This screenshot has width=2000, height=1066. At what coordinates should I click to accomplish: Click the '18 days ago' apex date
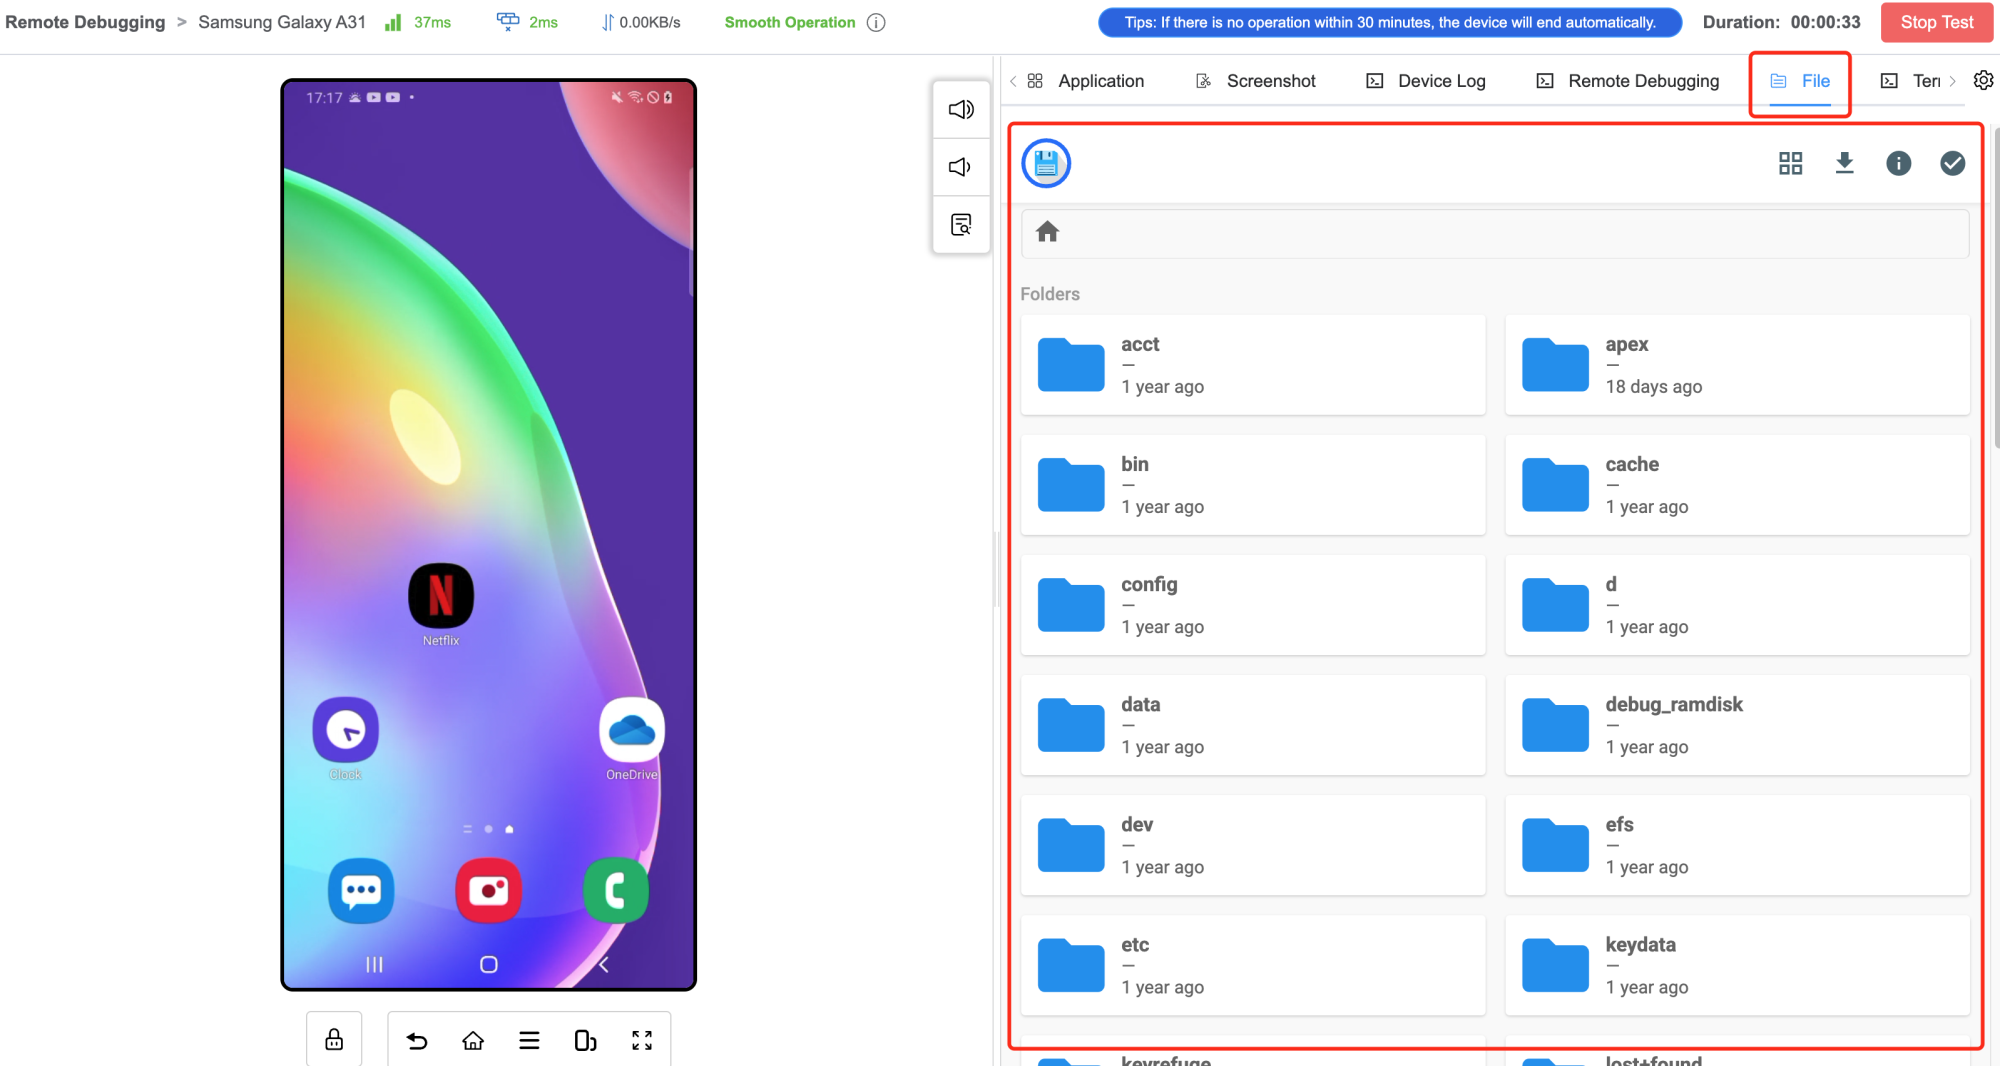1653,387
